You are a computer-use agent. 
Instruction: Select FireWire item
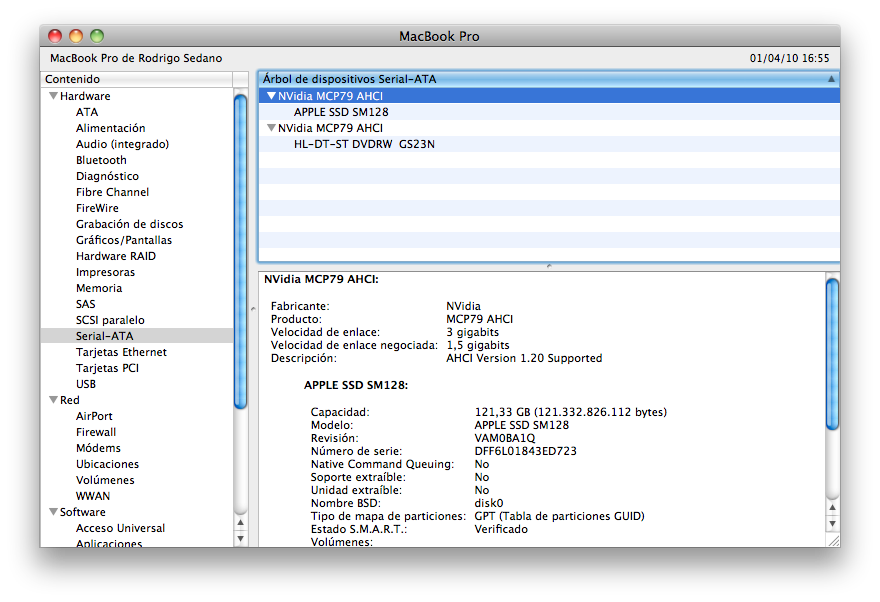tap(97, 208)
